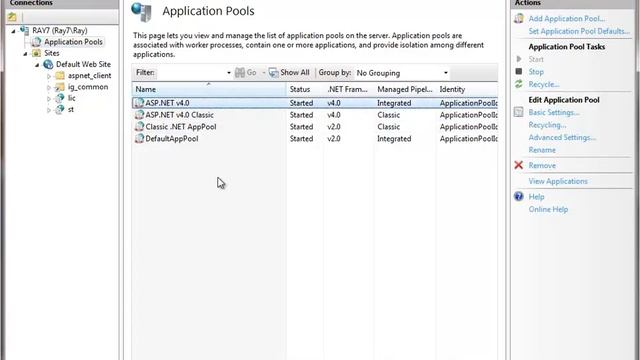
Task: Click the Connections toolbar connect icon
Action: click(12, 17)
